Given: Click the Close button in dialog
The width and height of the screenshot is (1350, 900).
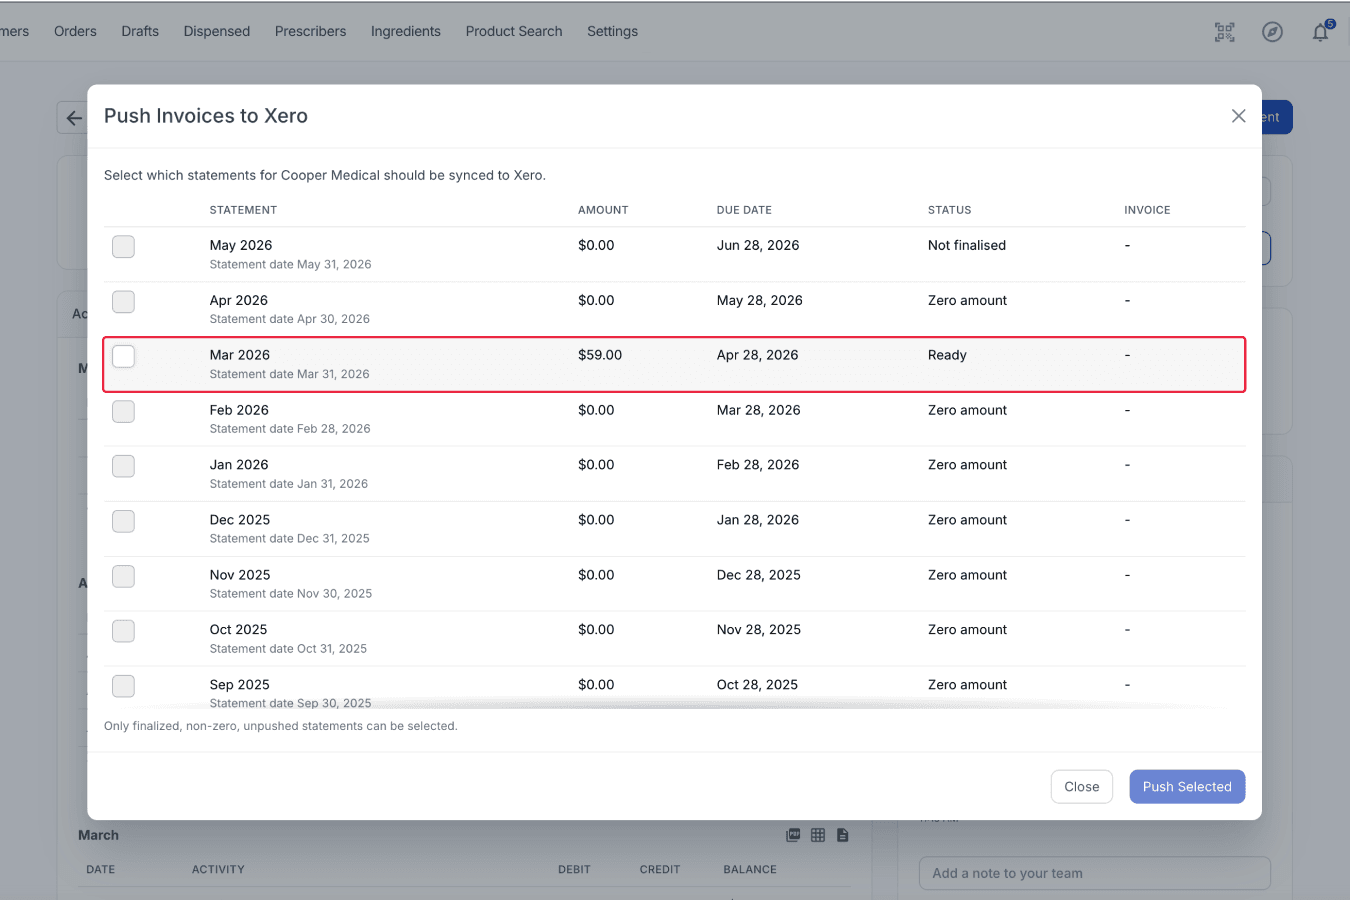Looking at the screenshot, I should 1082,787.
